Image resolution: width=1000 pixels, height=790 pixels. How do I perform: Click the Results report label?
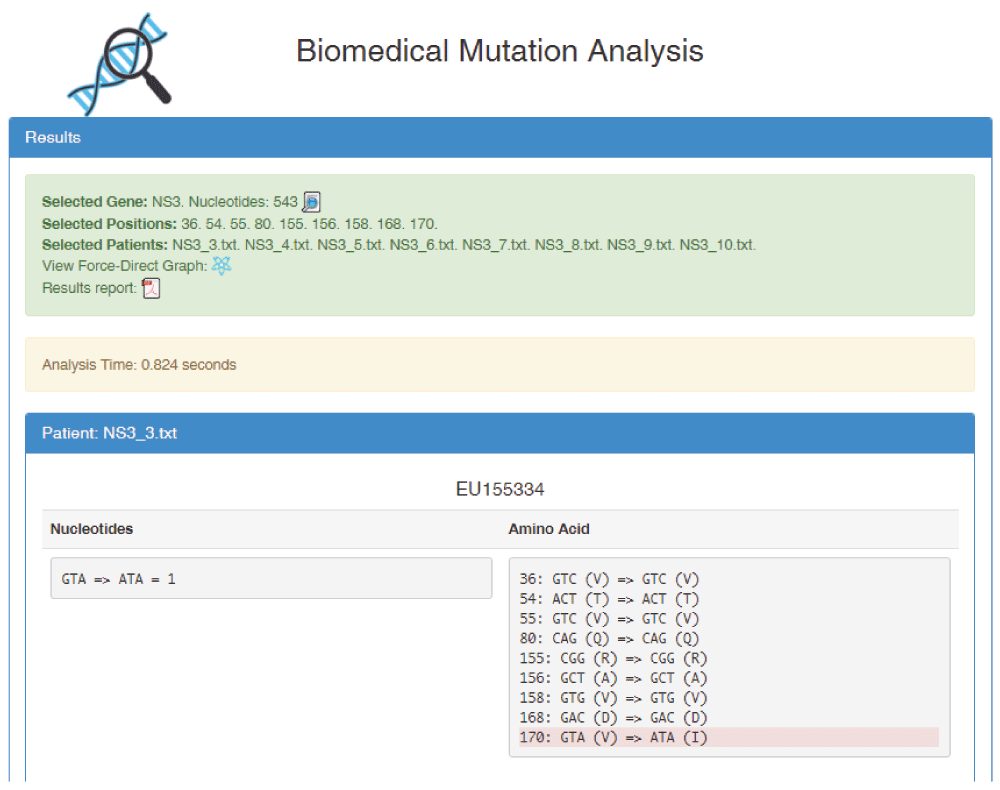pyautogui.click(x=89, y=289)
